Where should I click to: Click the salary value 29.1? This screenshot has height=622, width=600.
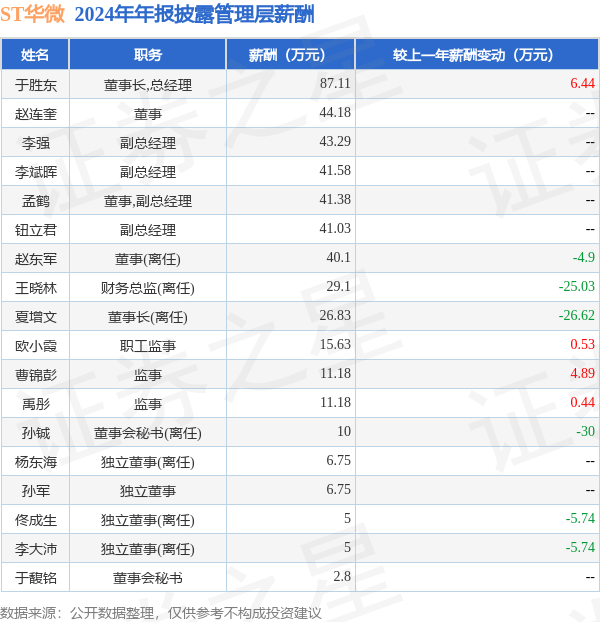(x=338, y=286)
